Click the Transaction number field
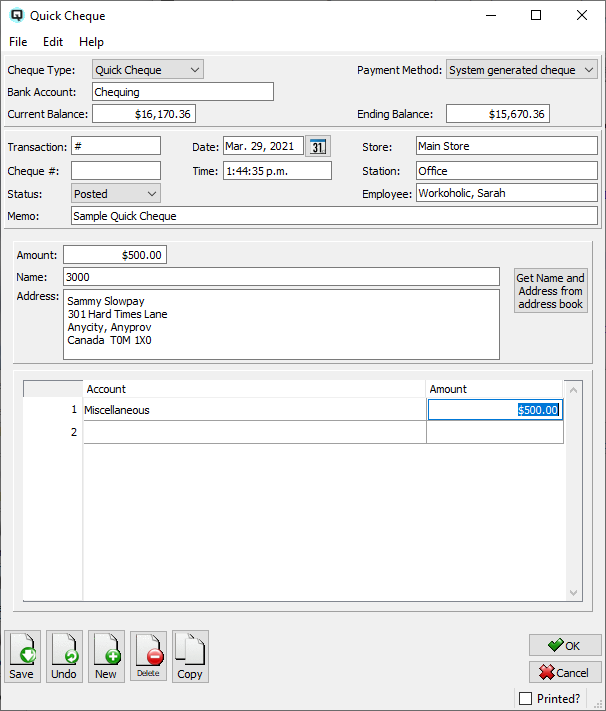 [116, 146]
